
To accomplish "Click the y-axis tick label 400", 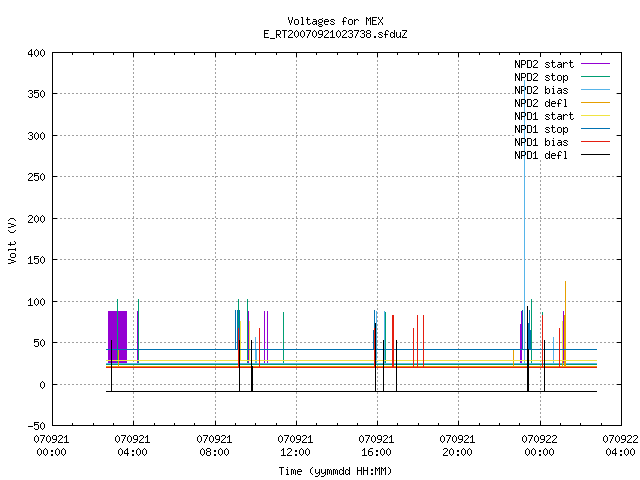I will pos(36,53).
